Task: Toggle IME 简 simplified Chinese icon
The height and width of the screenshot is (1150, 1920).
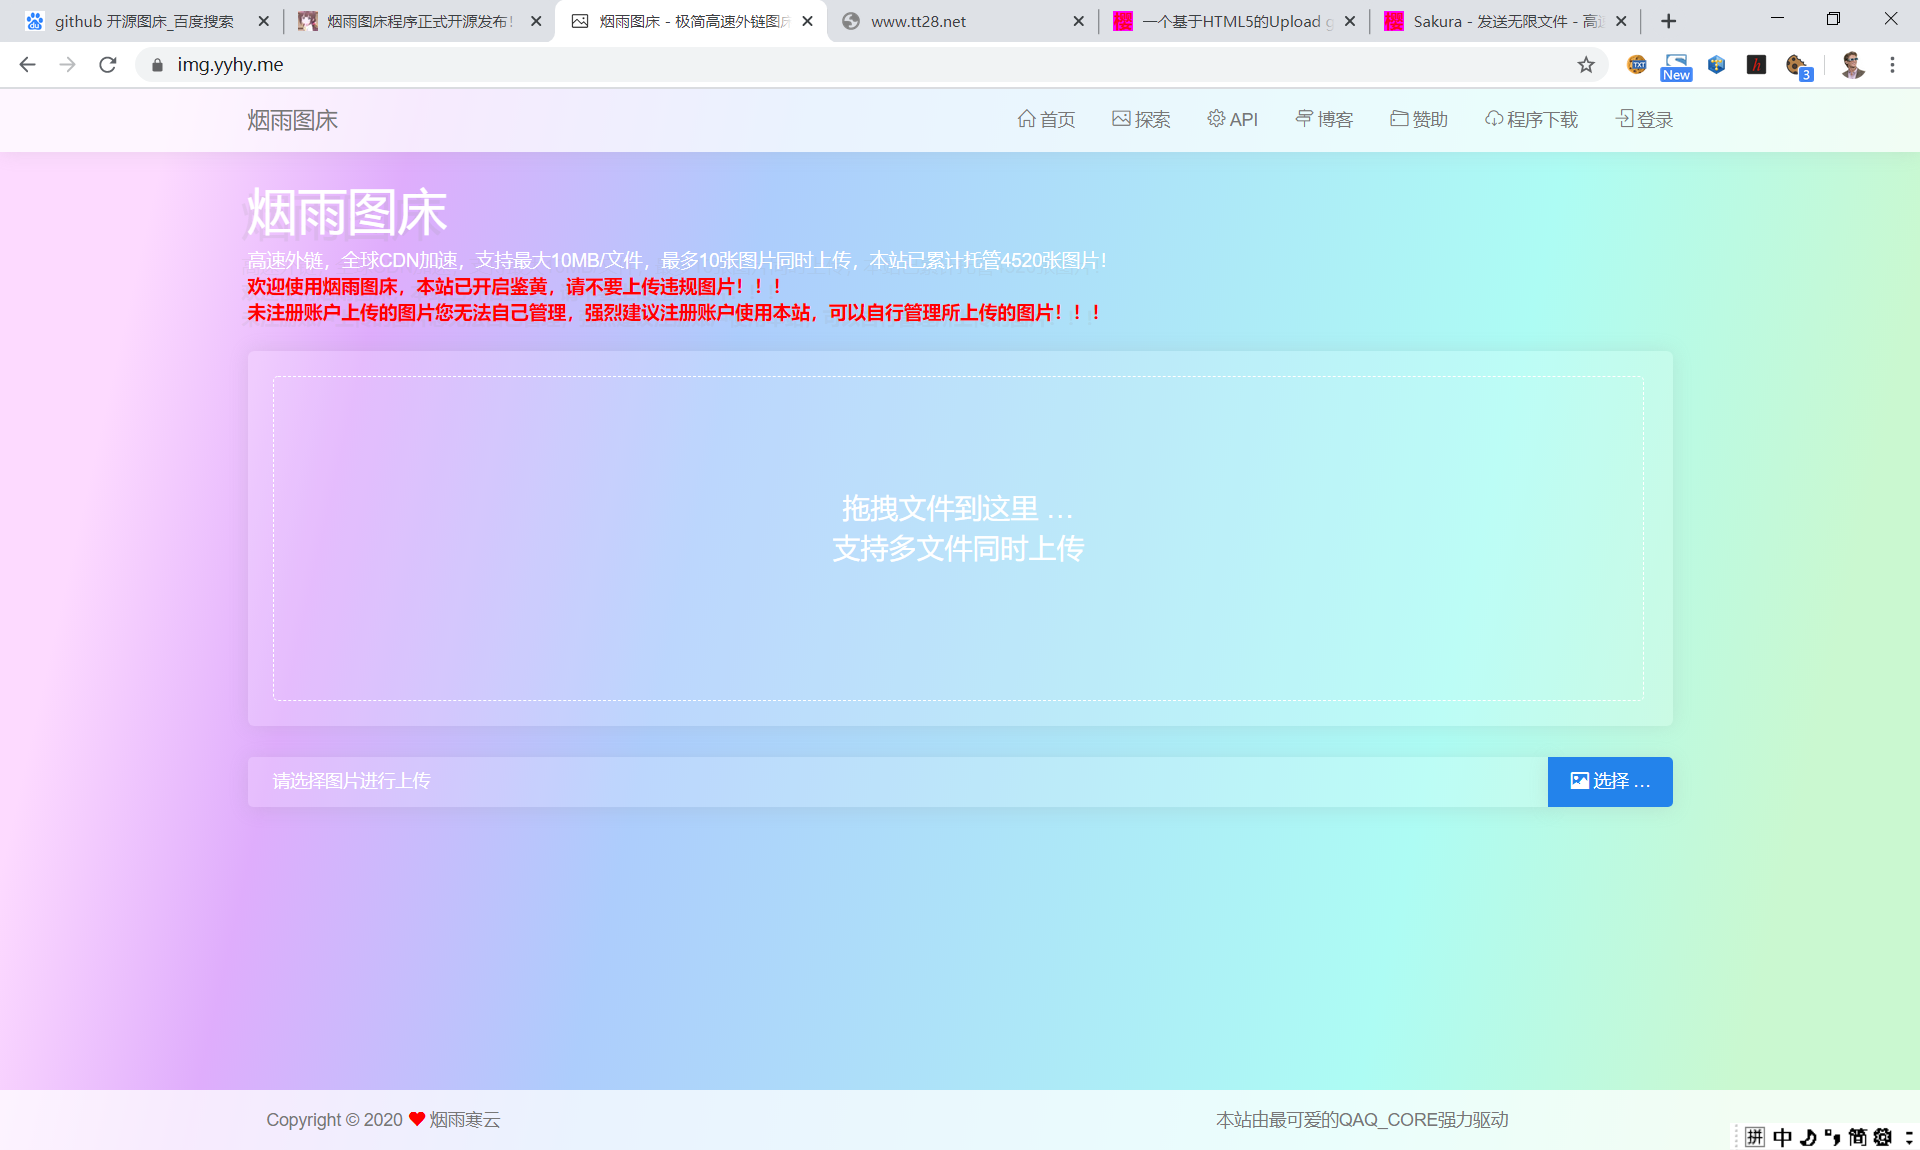Action: coord(1857,1137)
